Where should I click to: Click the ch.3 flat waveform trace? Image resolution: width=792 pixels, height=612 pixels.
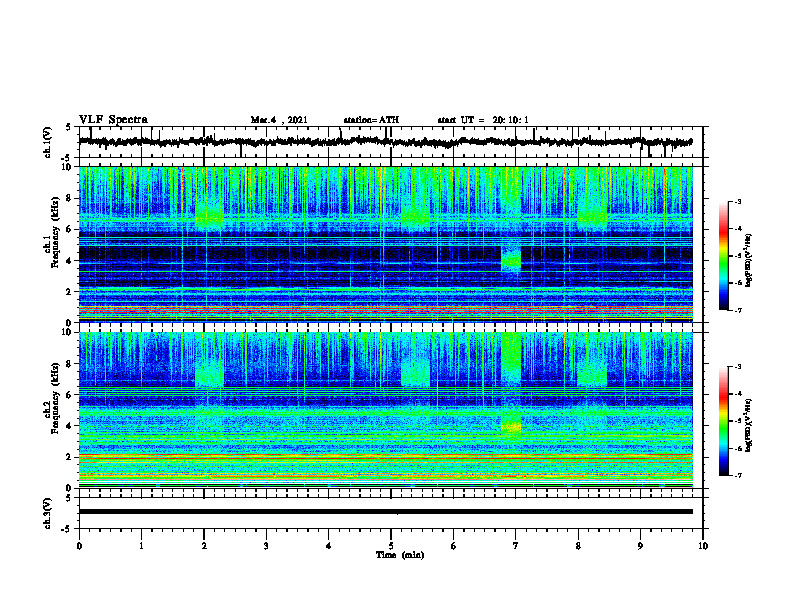385,512
